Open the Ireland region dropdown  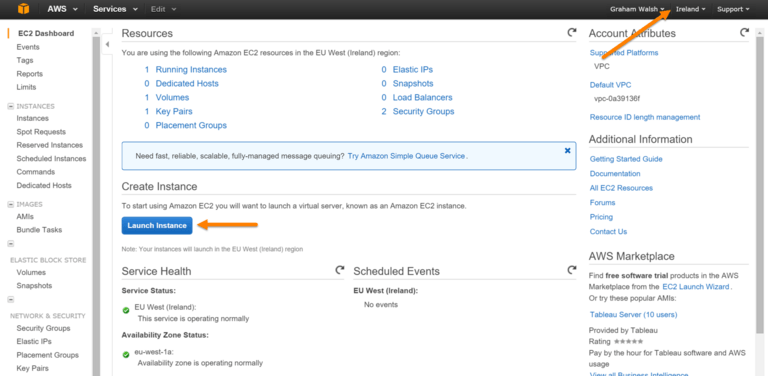click(x=690, y=9)
